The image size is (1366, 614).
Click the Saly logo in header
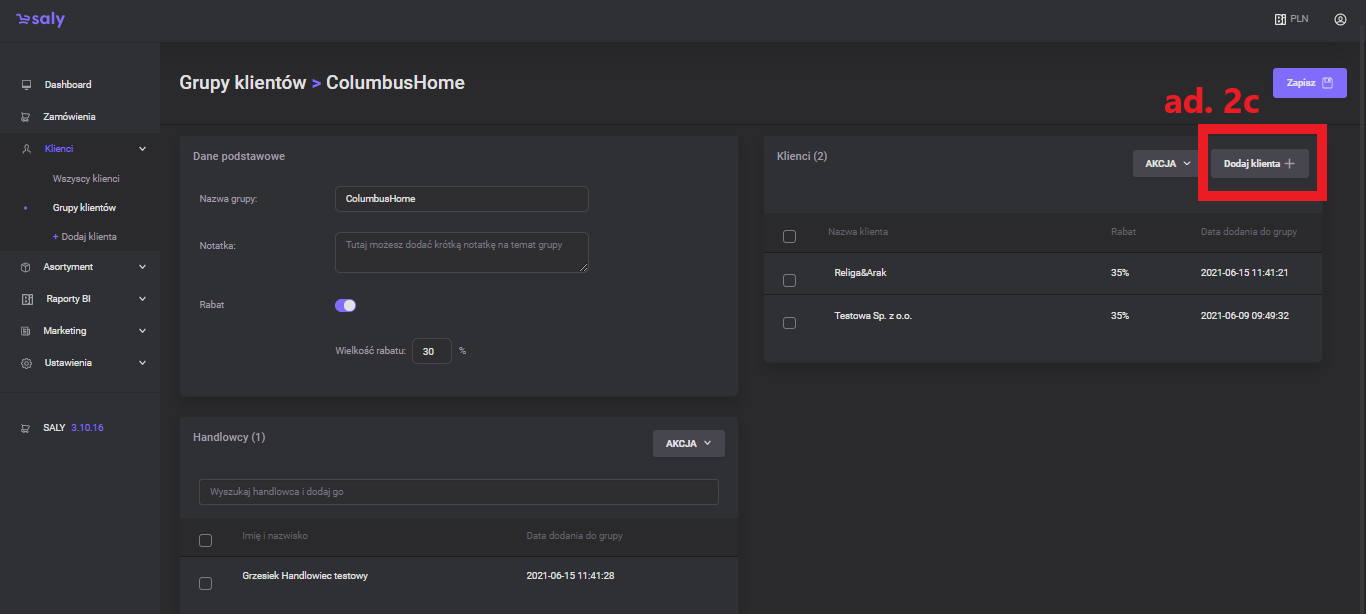click(x=40, y=20)
